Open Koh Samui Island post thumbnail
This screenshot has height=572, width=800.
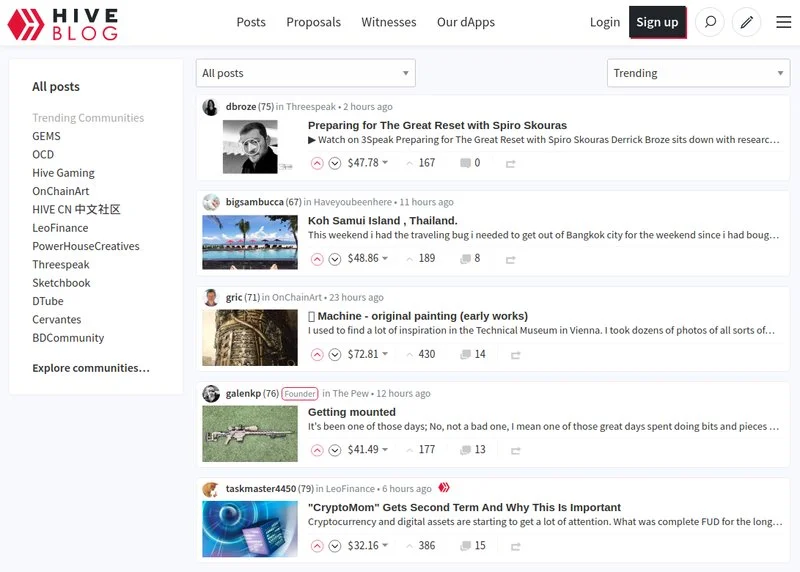(250, 242)
